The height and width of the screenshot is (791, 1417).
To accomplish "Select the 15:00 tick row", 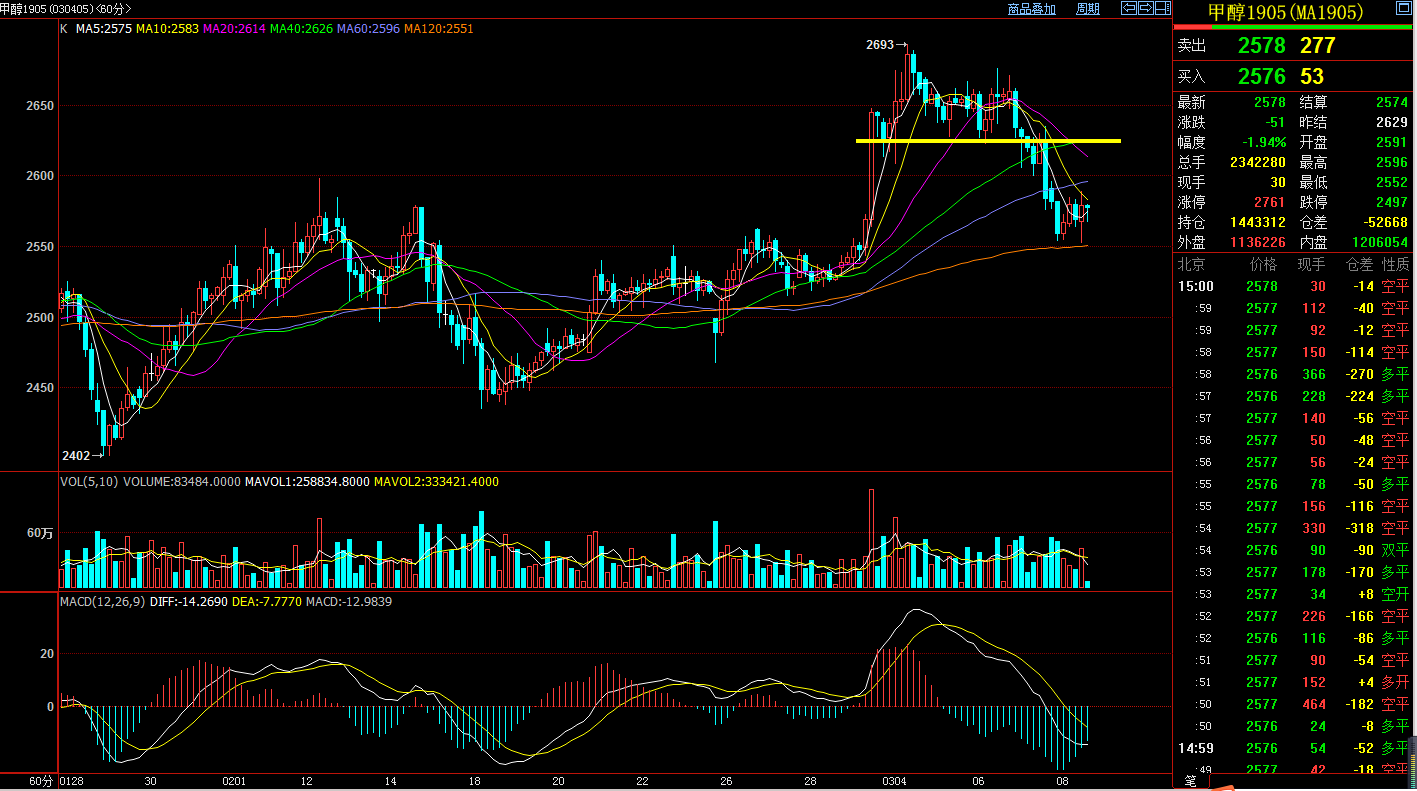I will pyautogui.click(x=1294, y=286).
